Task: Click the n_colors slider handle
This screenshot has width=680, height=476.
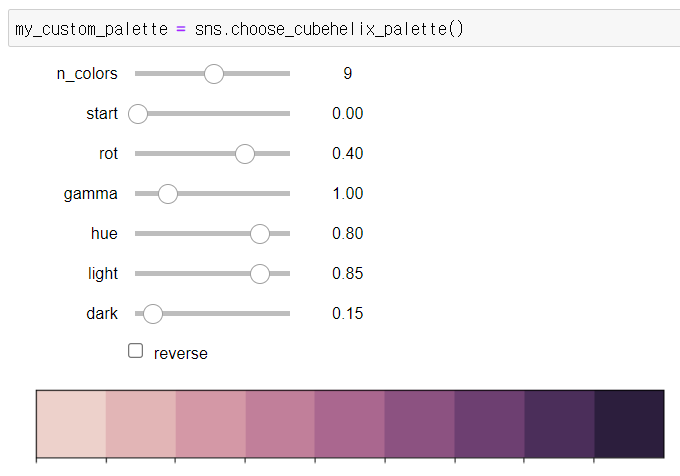Action: (213, 73)
